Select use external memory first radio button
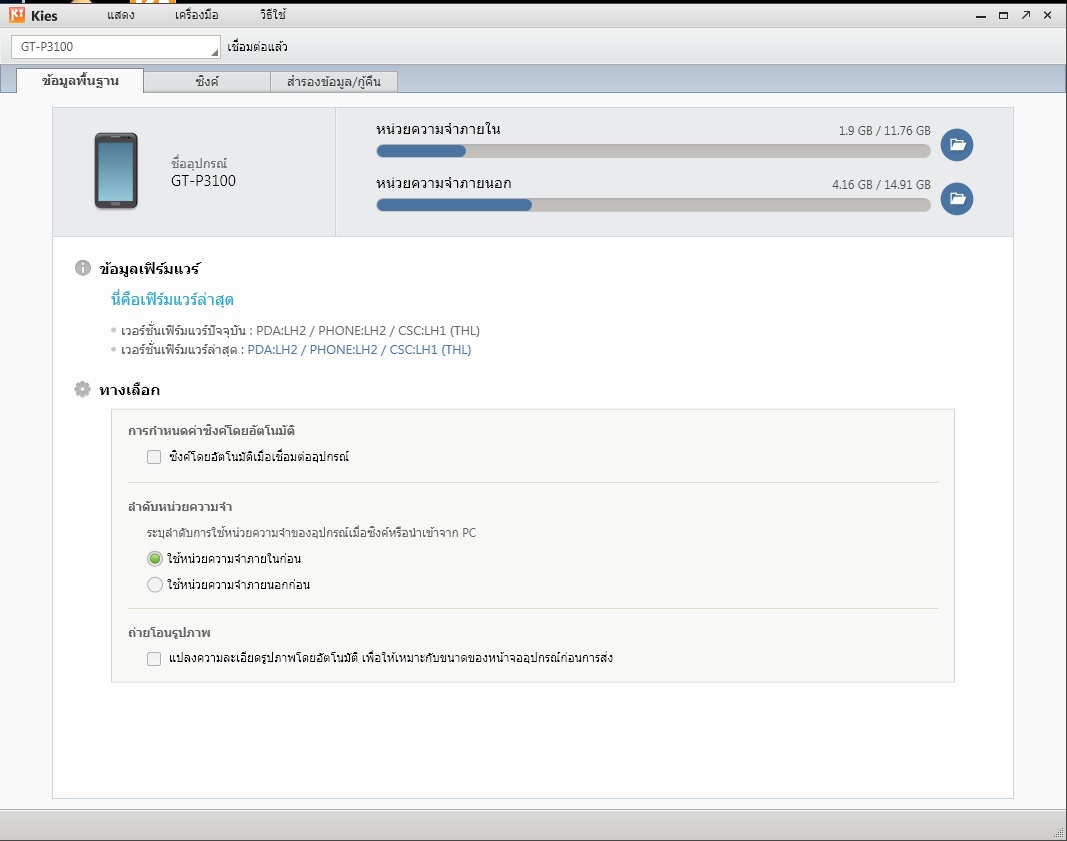 155,584
